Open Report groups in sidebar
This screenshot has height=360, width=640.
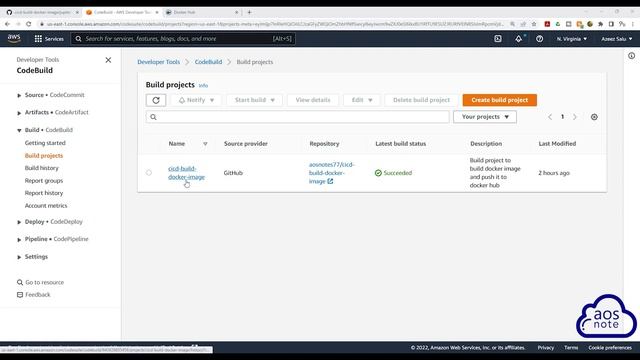click(44, 180)
